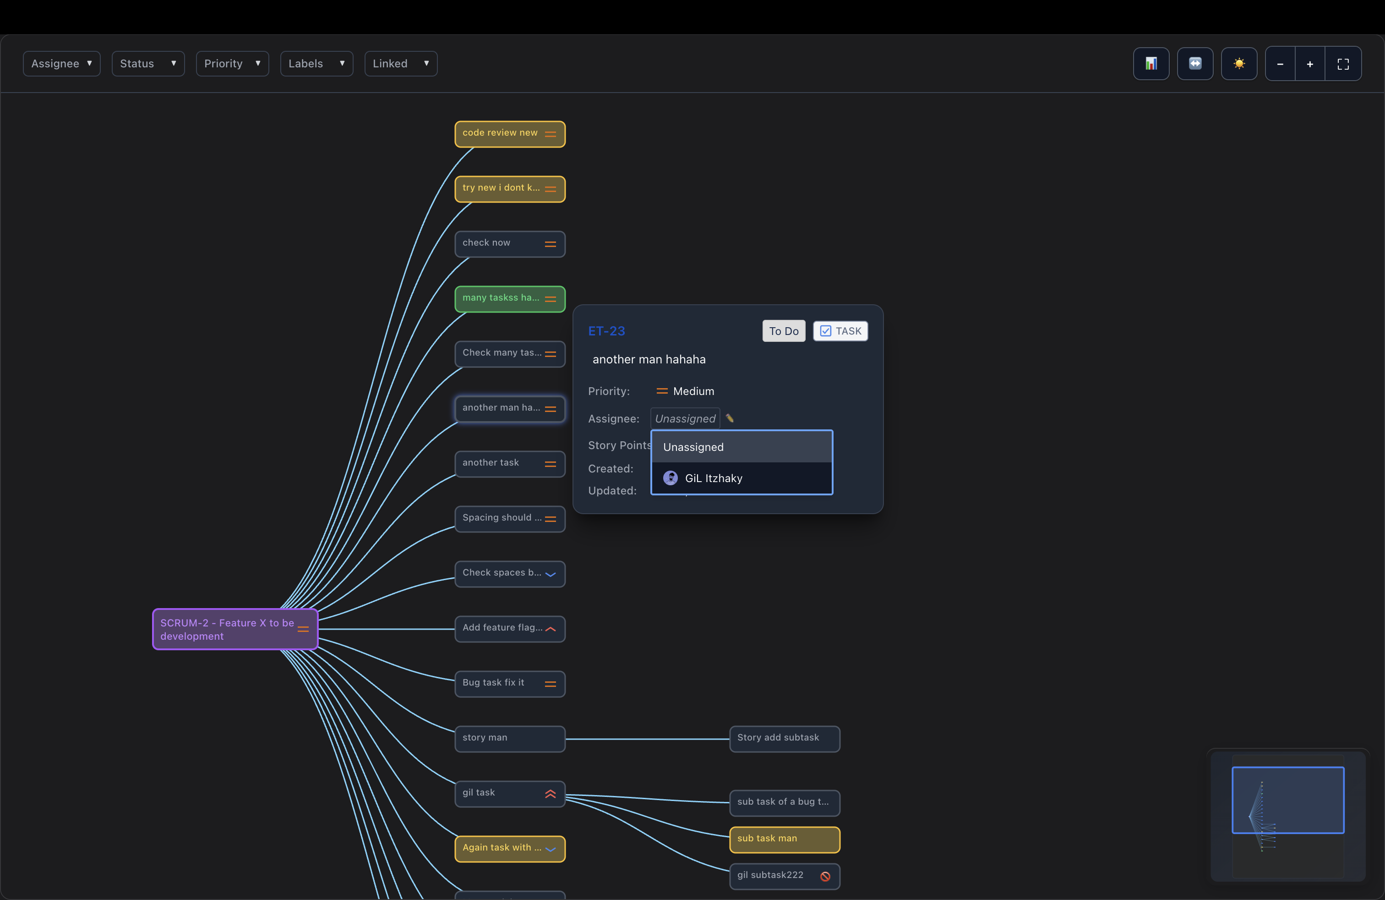Click the 'another man hahaha' card title

click(x=649, y=359)
